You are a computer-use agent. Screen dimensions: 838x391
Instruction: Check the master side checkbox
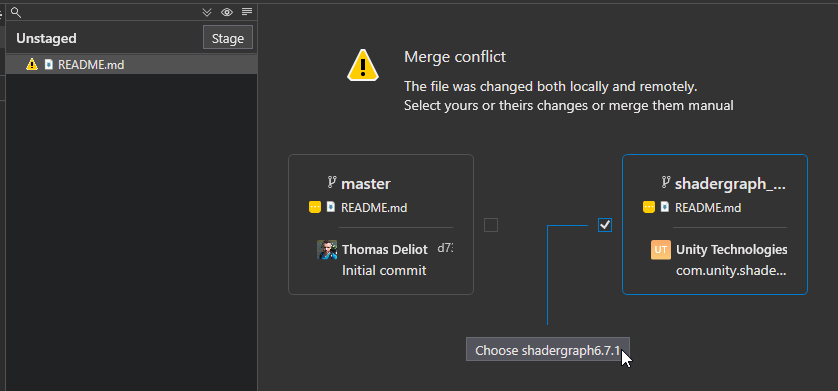pyautogui.click(x=491, y=225)
